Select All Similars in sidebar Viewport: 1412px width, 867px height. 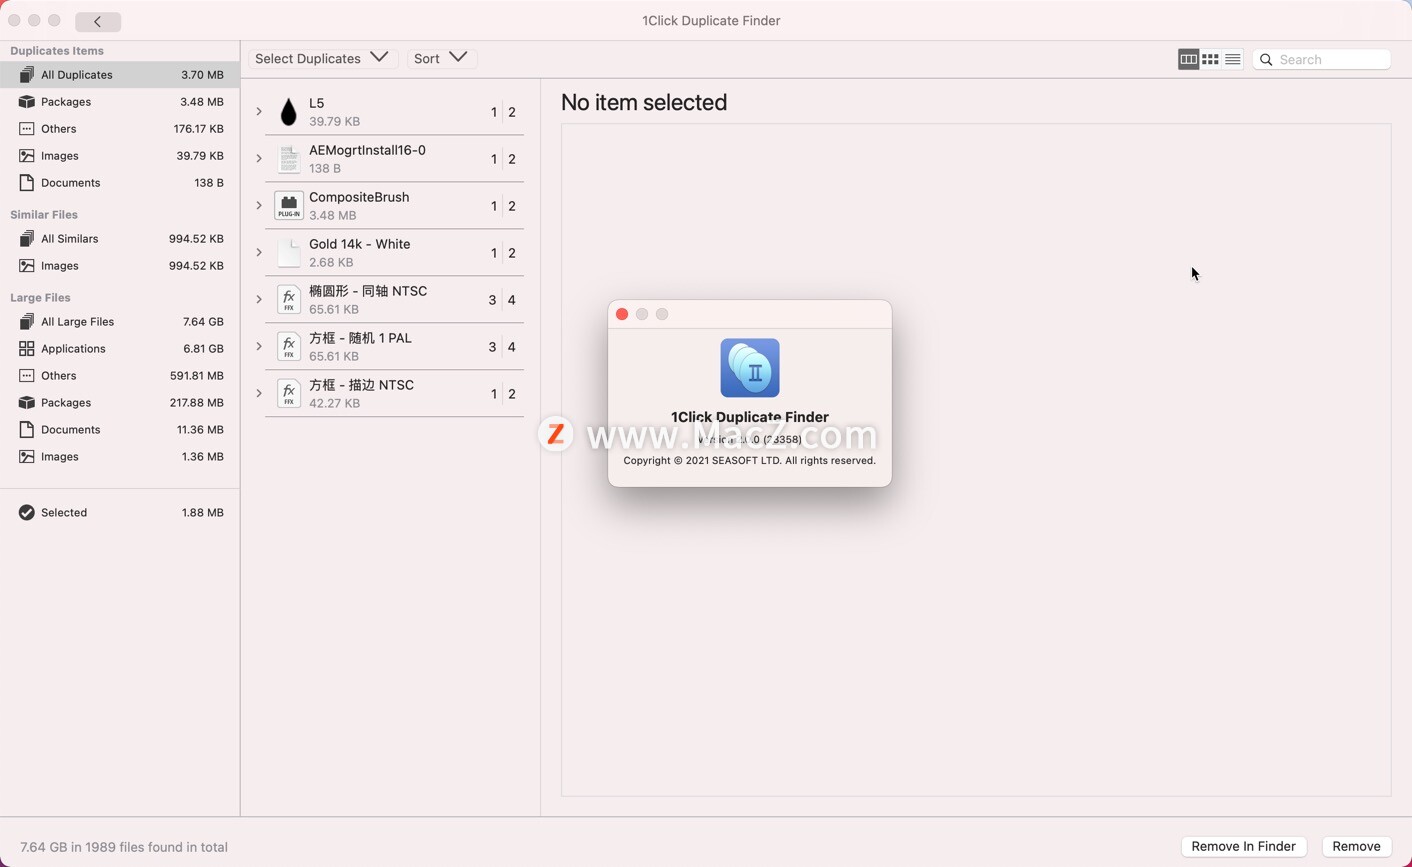click(x=120, y=239)
